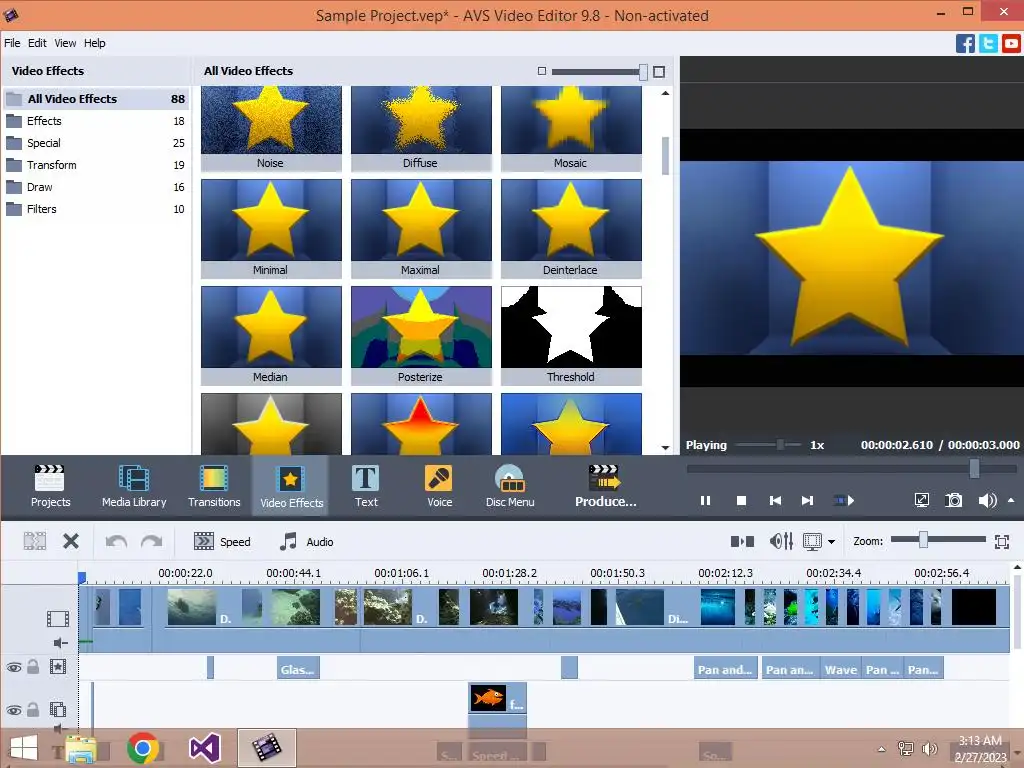Select the fish overlay clip on timeline
This screenshot has height=768, width=1024.
498,698
